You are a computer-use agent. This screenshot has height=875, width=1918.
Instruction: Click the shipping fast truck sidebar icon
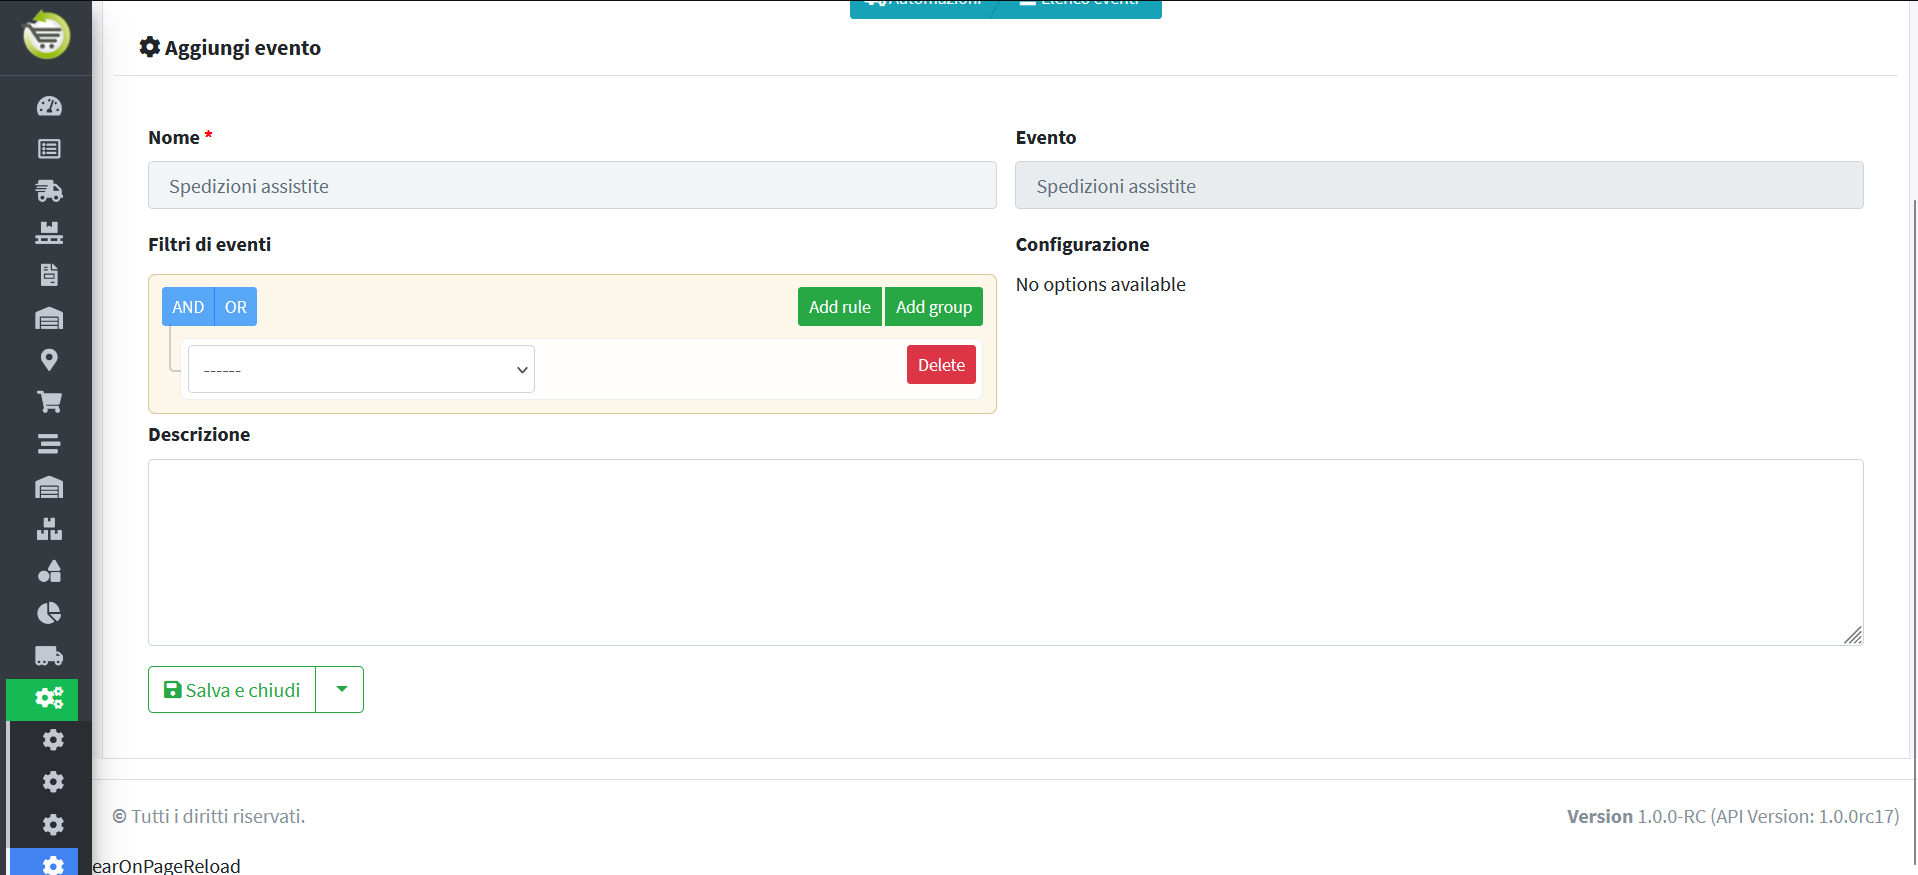pyautogui.click(x=49, y=191)
